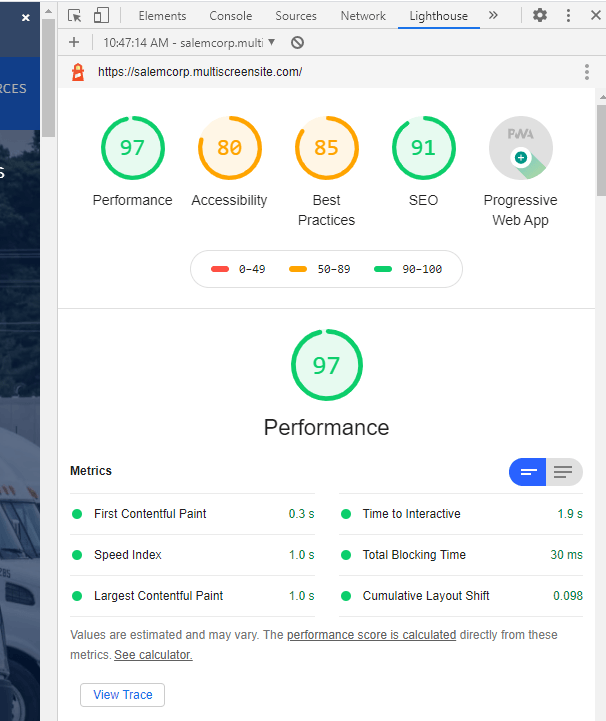Click the red Lighthouse logo icon
Viewport: 606px width, 721px height.
pyautogui.click(x=78, y=72)
